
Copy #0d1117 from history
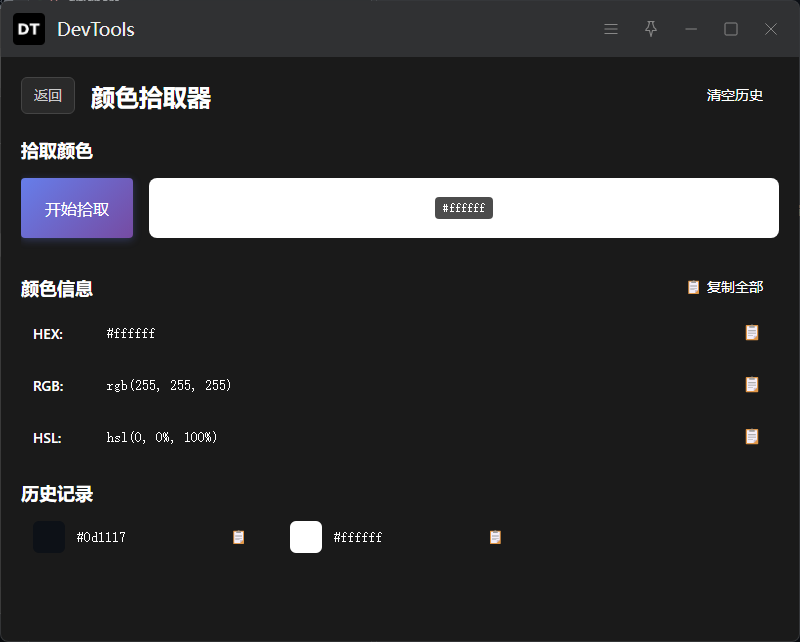tap(238, 537)
